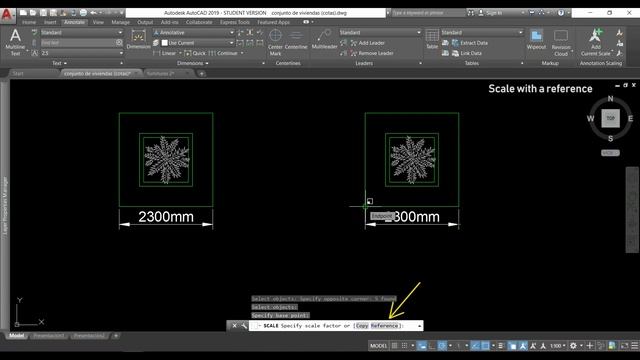The width and height of the screenshot is (640, 360).
Task: Open the text height 2.5 dropdown
Action: 82,53
